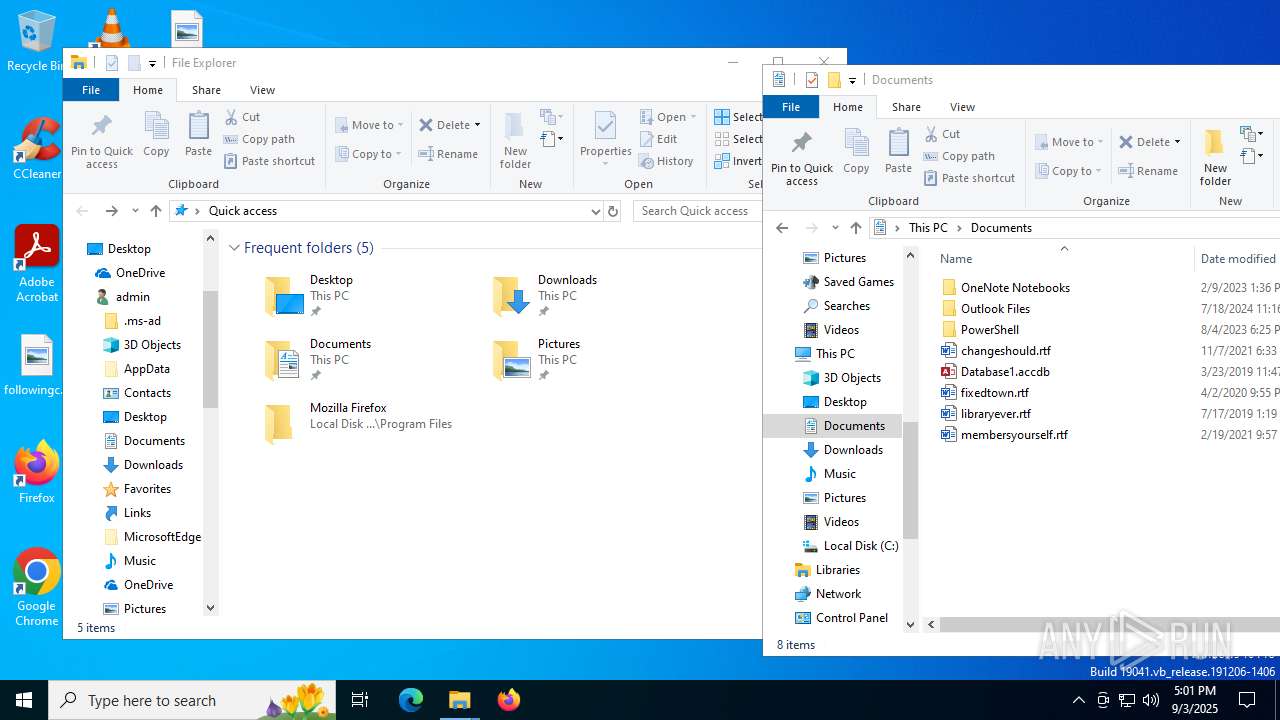This screenshot has width=1280, height=720.
Task: Go back in Documents window navigation
Action: point(782,228)
